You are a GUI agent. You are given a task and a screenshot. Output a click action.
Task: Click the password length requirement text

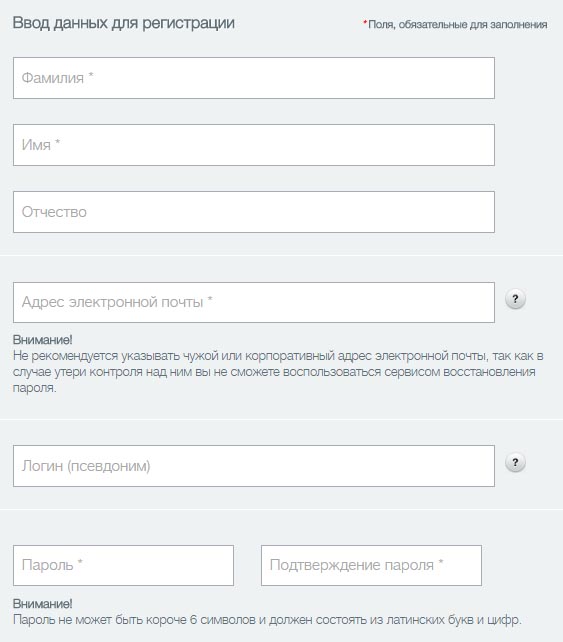click(x=267, y=620)
